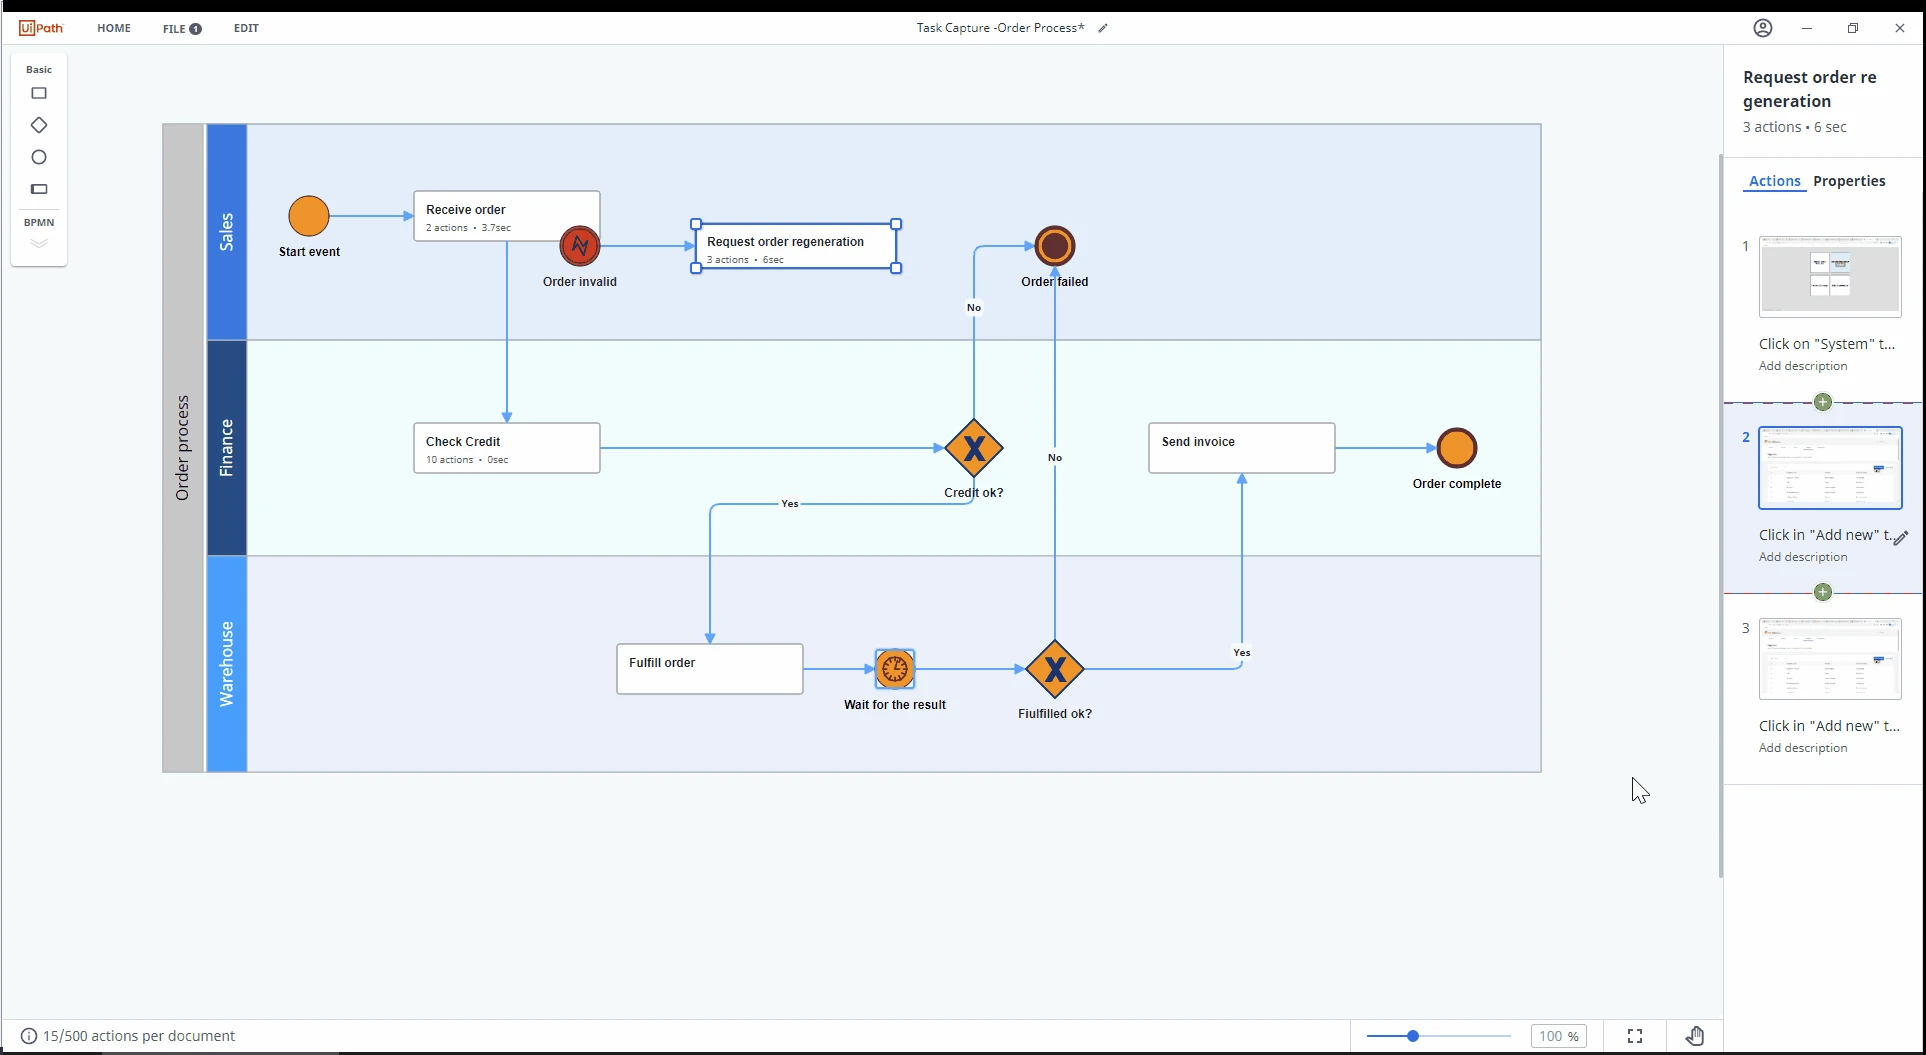Click the Yes label near Send invoice arrow
This screenshot has width=1926, height=1055.
pos(1242,652)
